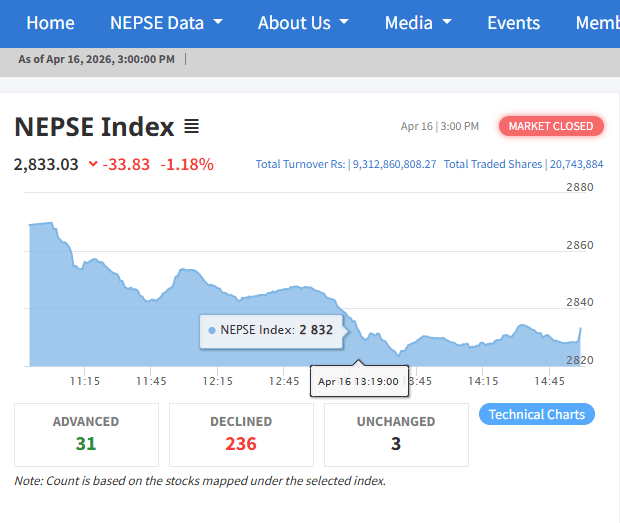Screen dimensions: 620x523
Task: Click the 2880 value axis label
Action: click(x=580, y=187)
